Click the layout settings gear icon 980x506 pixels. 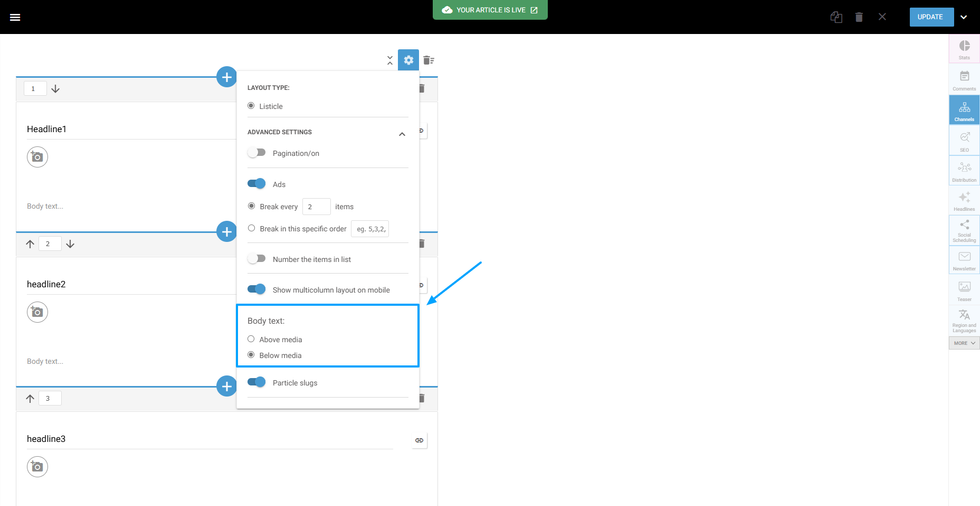point(408,60)
